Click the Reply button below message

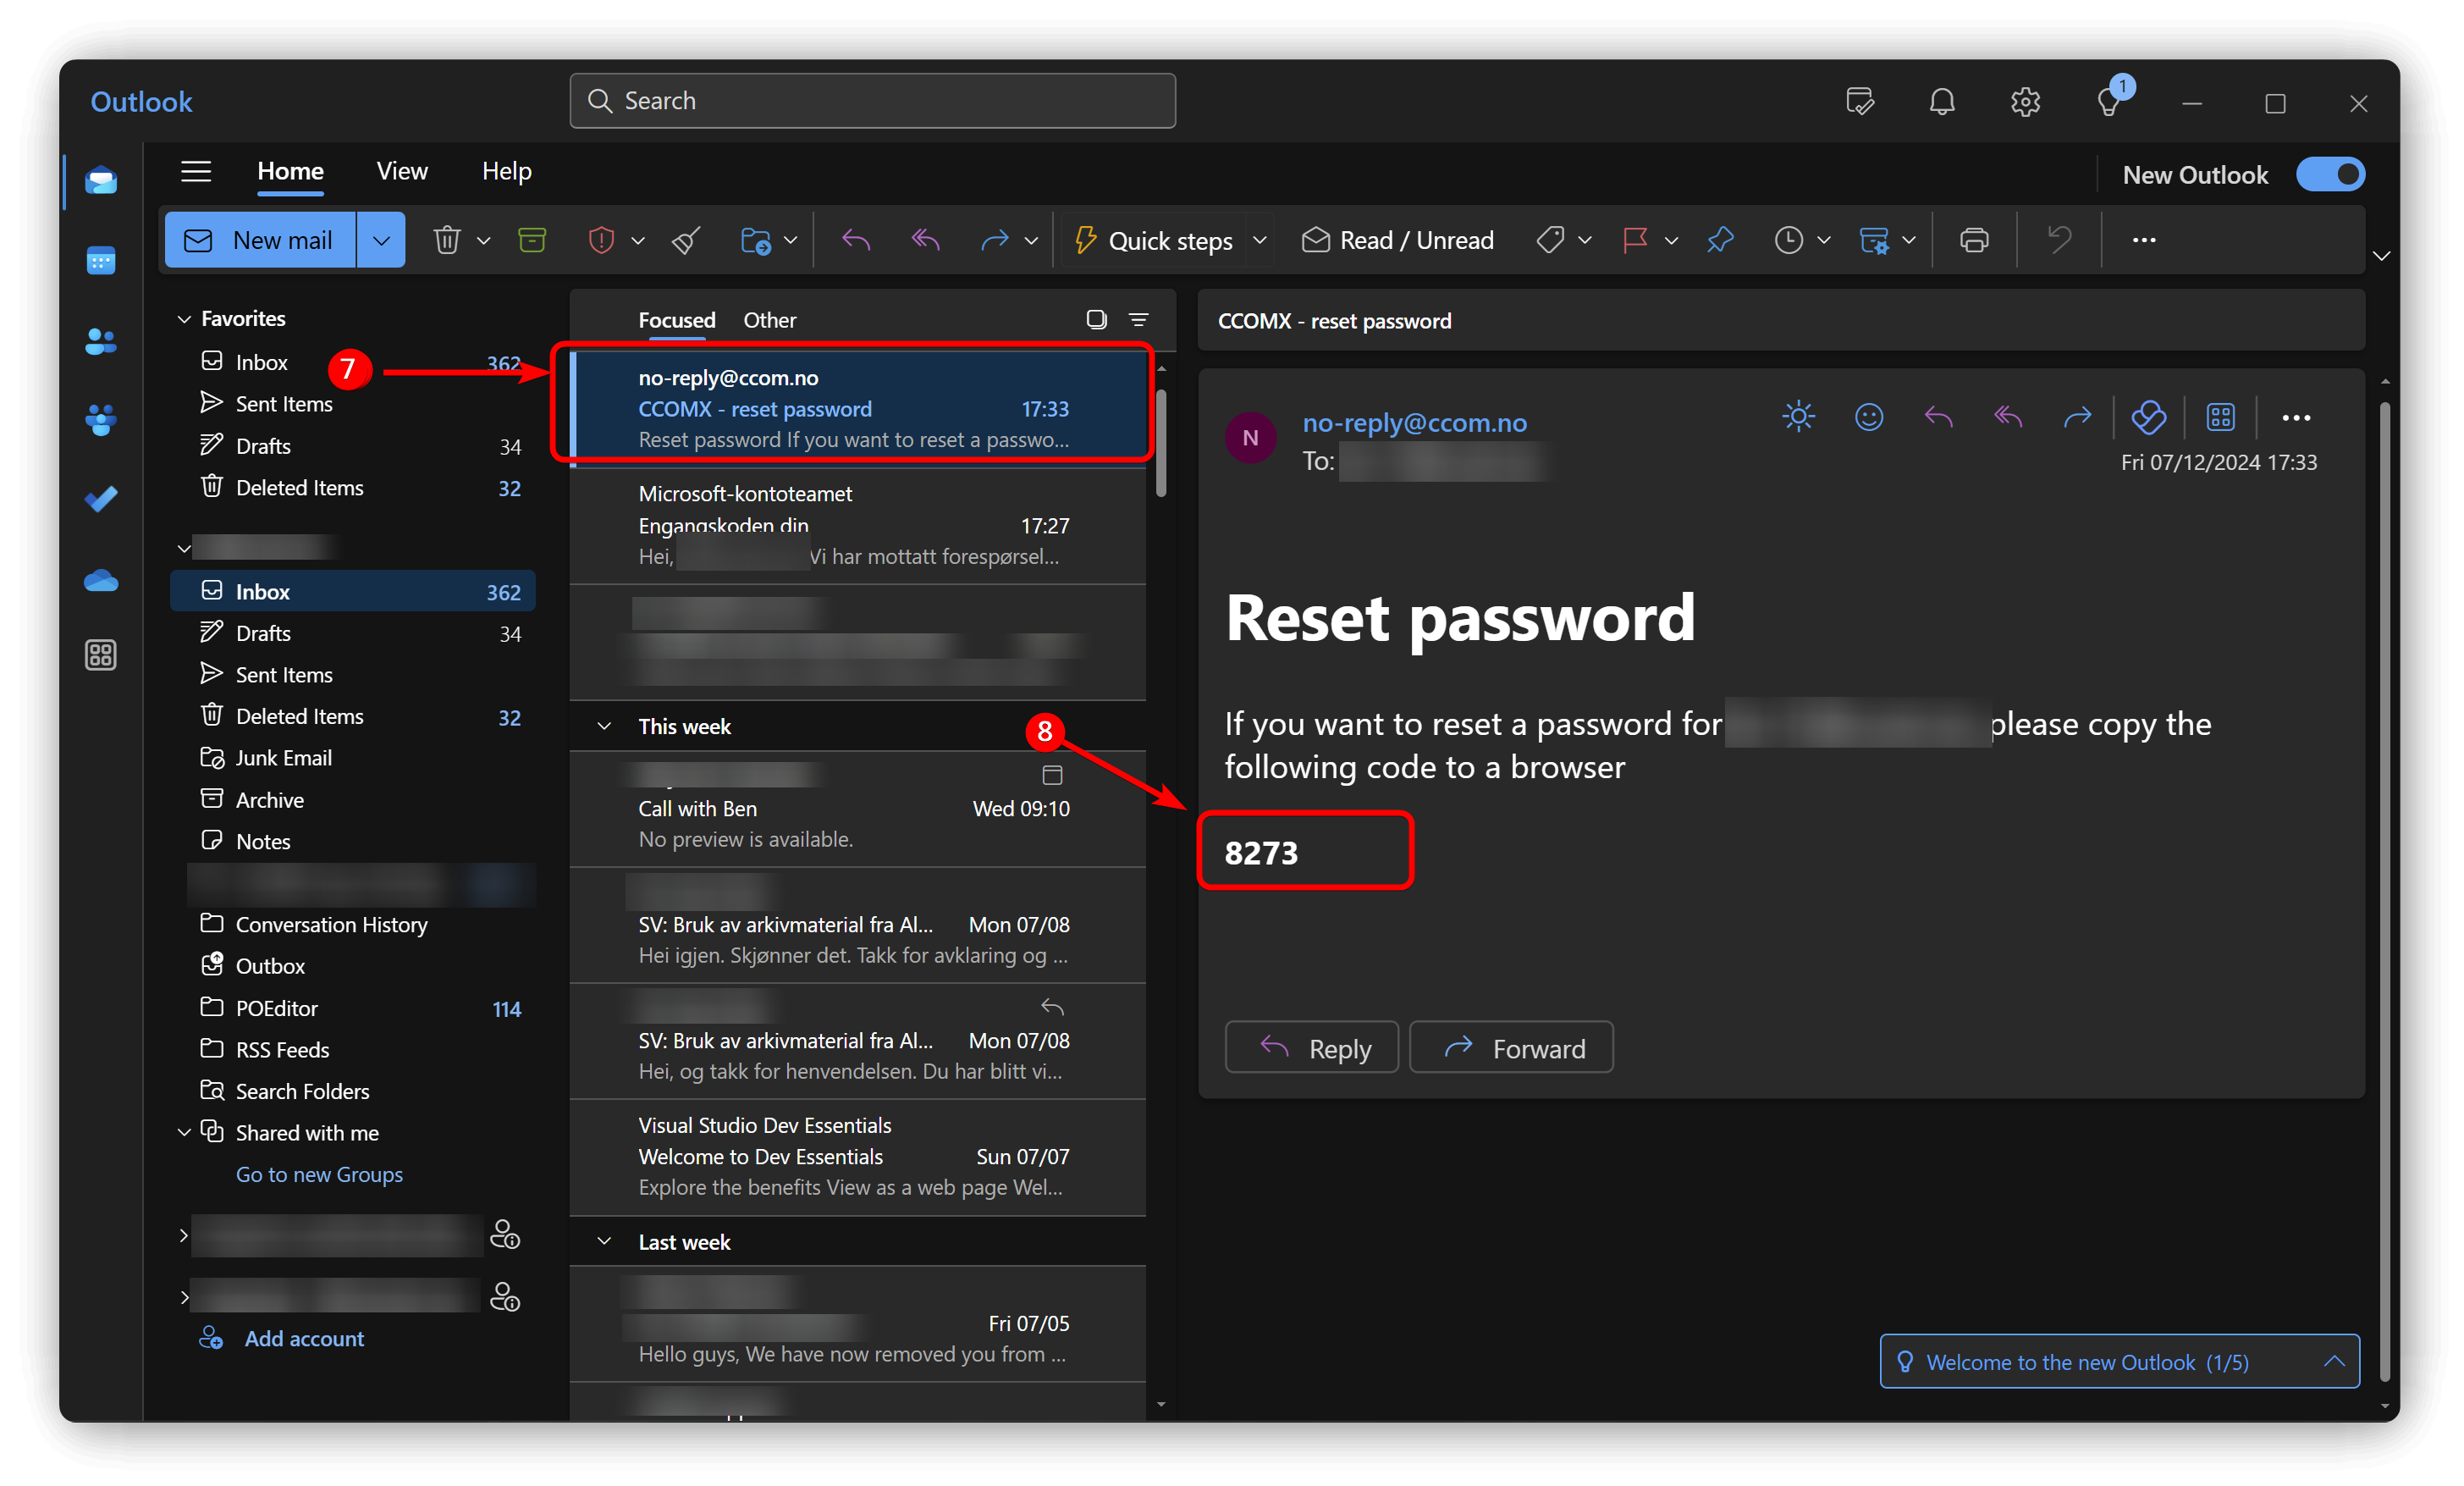[1311, 1047]
